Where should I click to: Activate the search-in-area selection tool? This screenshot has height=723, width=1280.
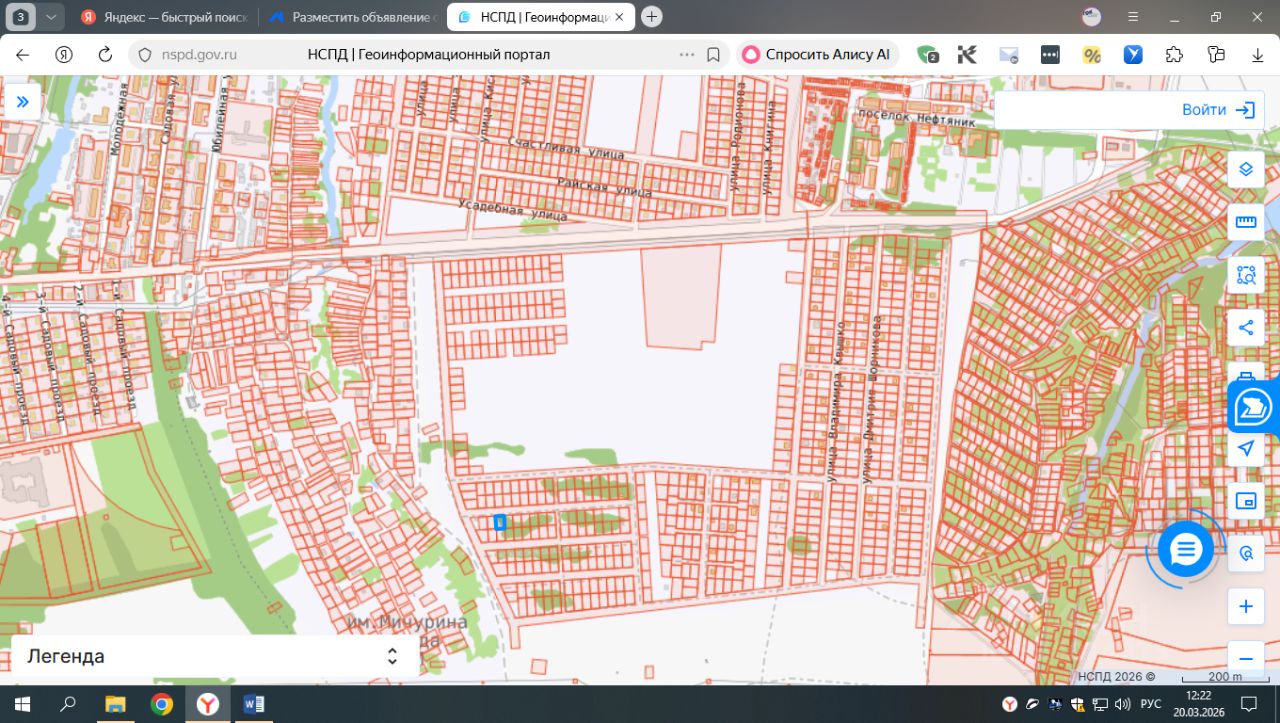1246,275
